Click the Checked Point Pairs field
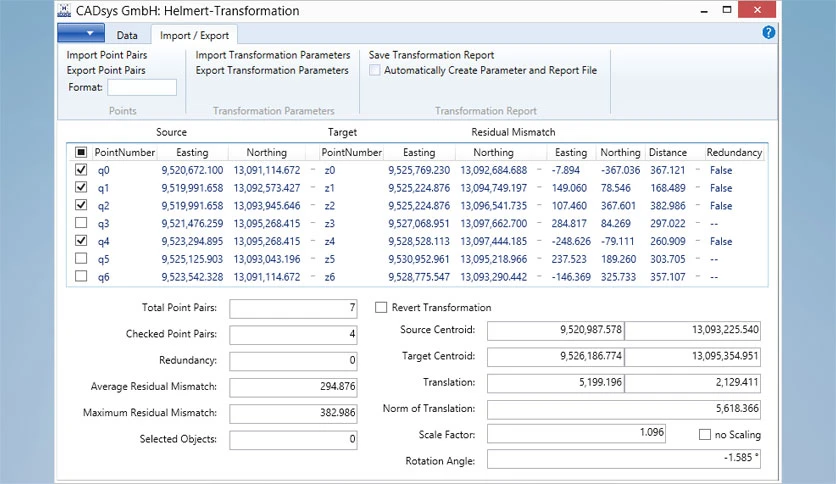836x484 pixels. pyautogui.click(x=293, y=334)
